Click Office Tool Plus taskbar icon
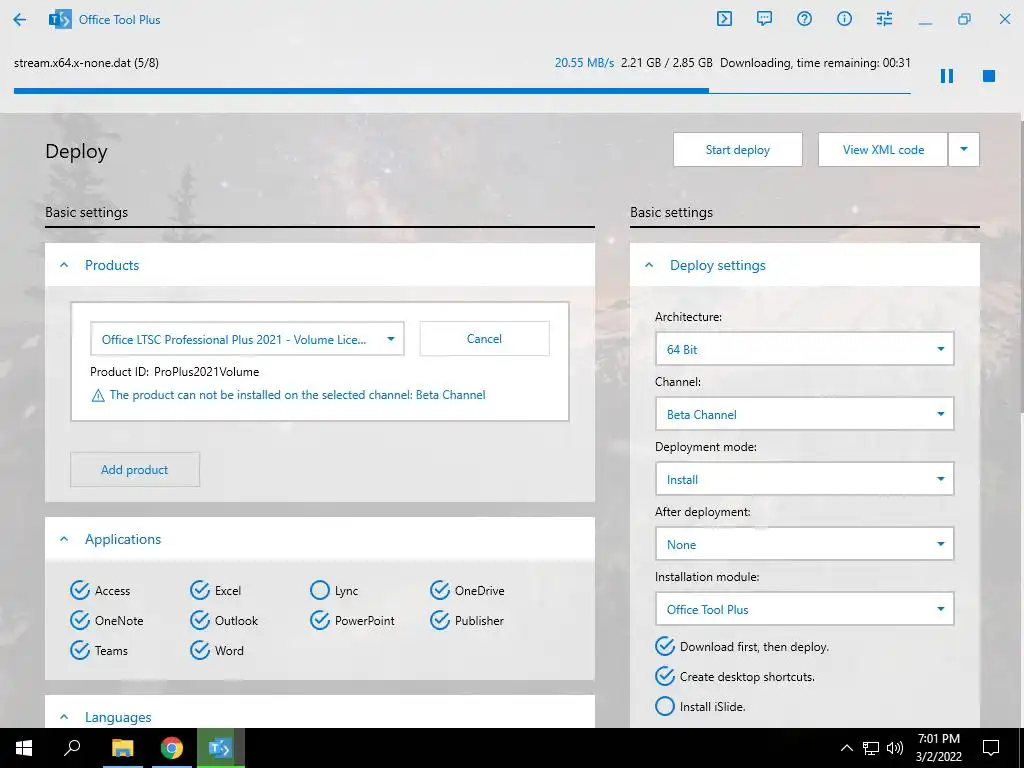 point(221,748)
